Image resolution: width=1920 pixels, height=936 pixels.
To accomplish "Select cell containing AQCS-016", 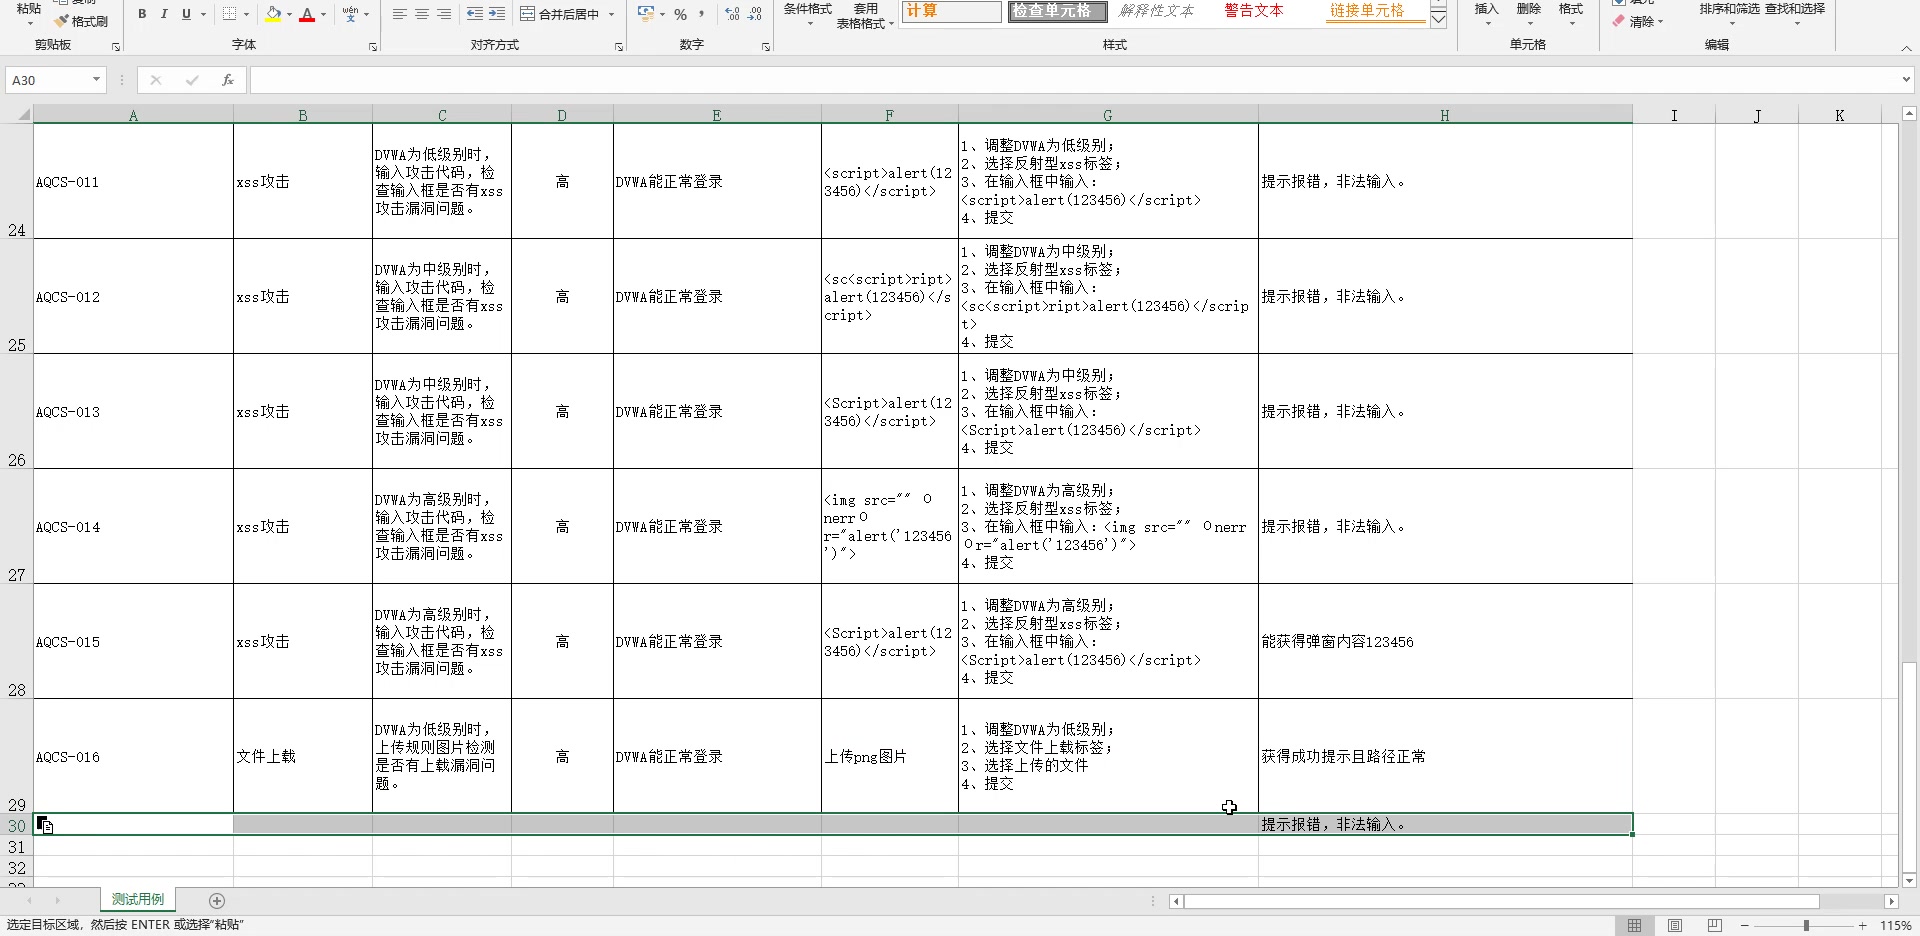I will [x=133, y=756].
